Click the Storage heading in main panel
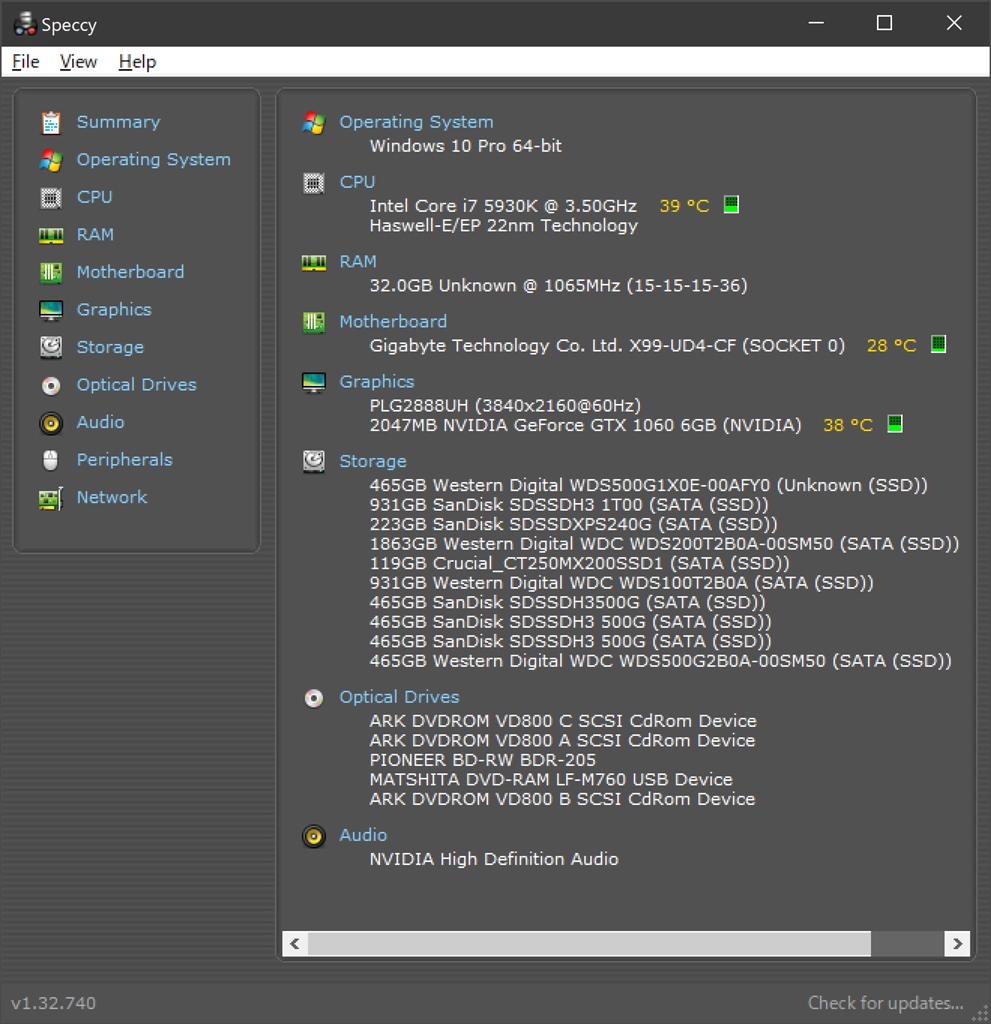This screenshot has height=1024, width=991. click(x=373, y=462)
